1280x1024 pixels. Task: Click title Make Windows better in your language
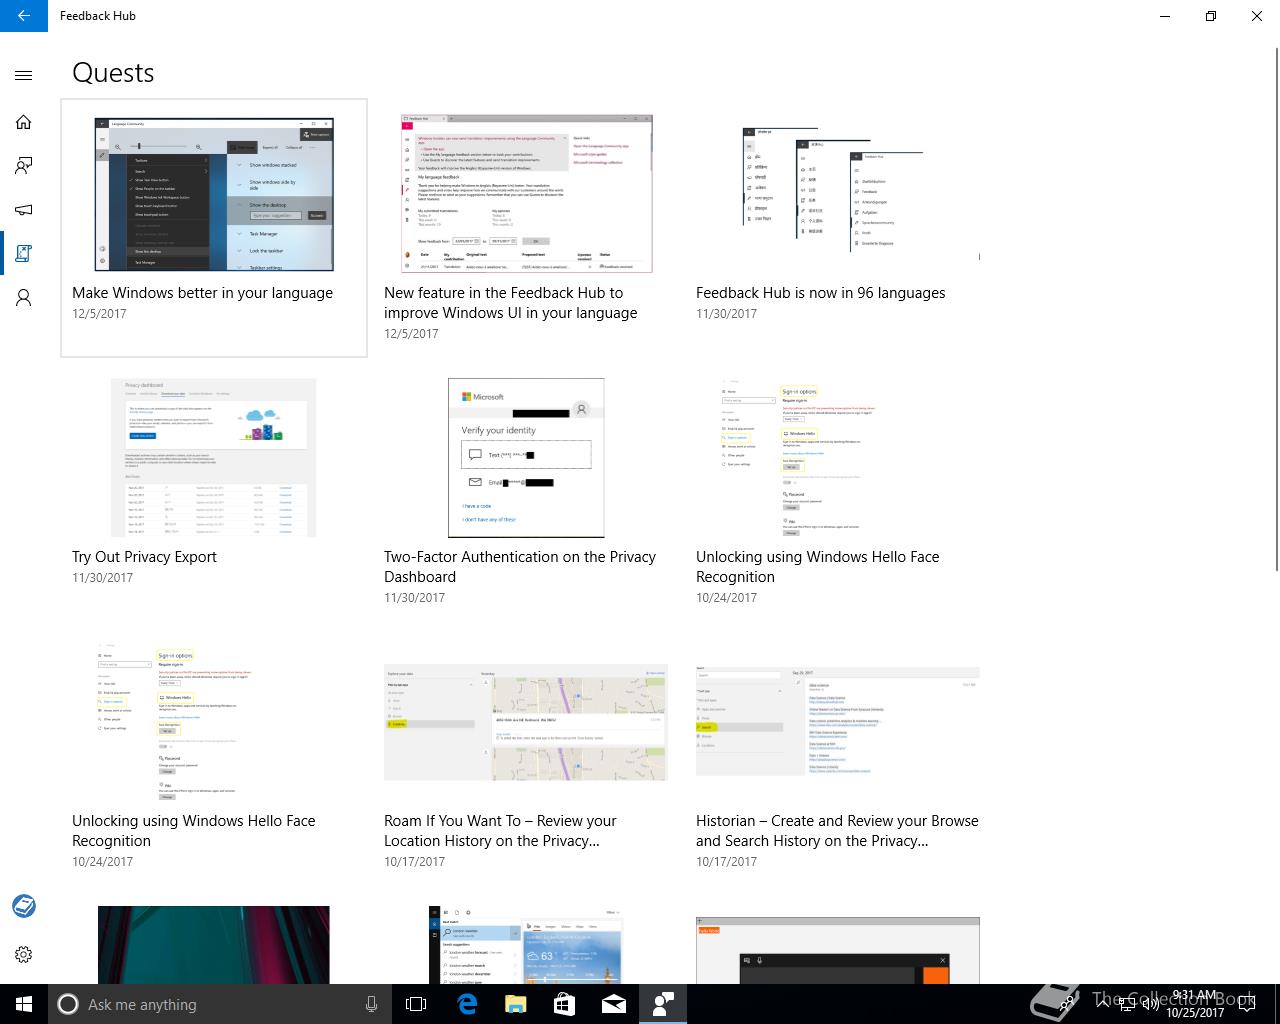202,293
